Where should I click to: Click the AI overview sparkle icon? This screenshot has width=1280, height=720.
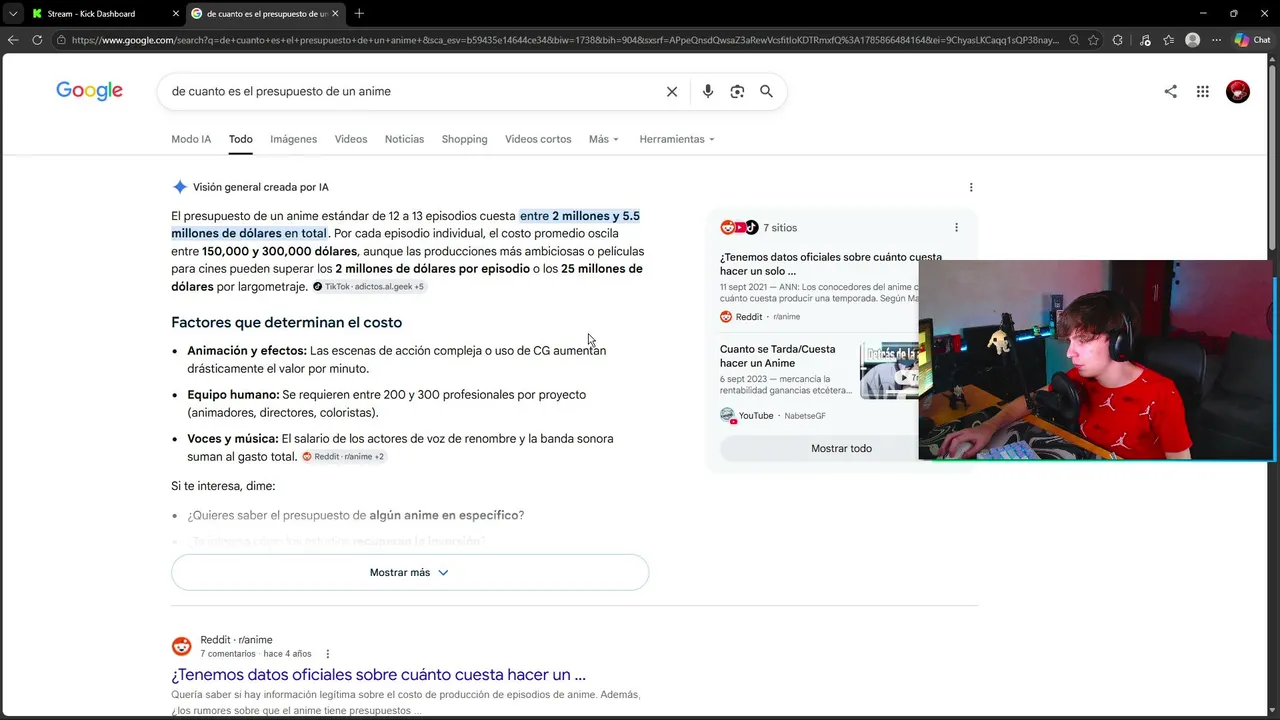179,187
